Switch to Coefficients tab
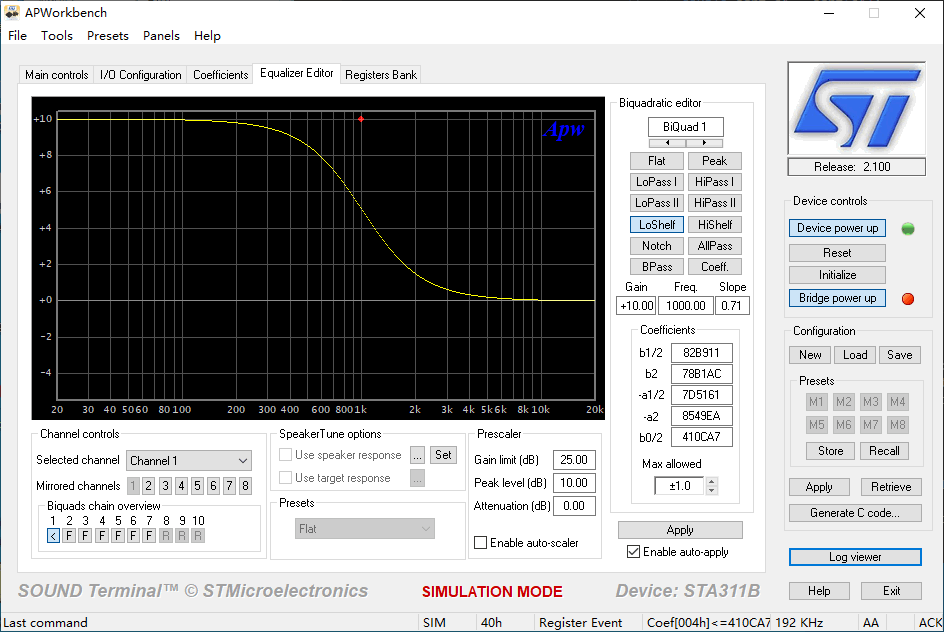The width and height of the screenshot is (944, 632). click(x=220, y=75)
